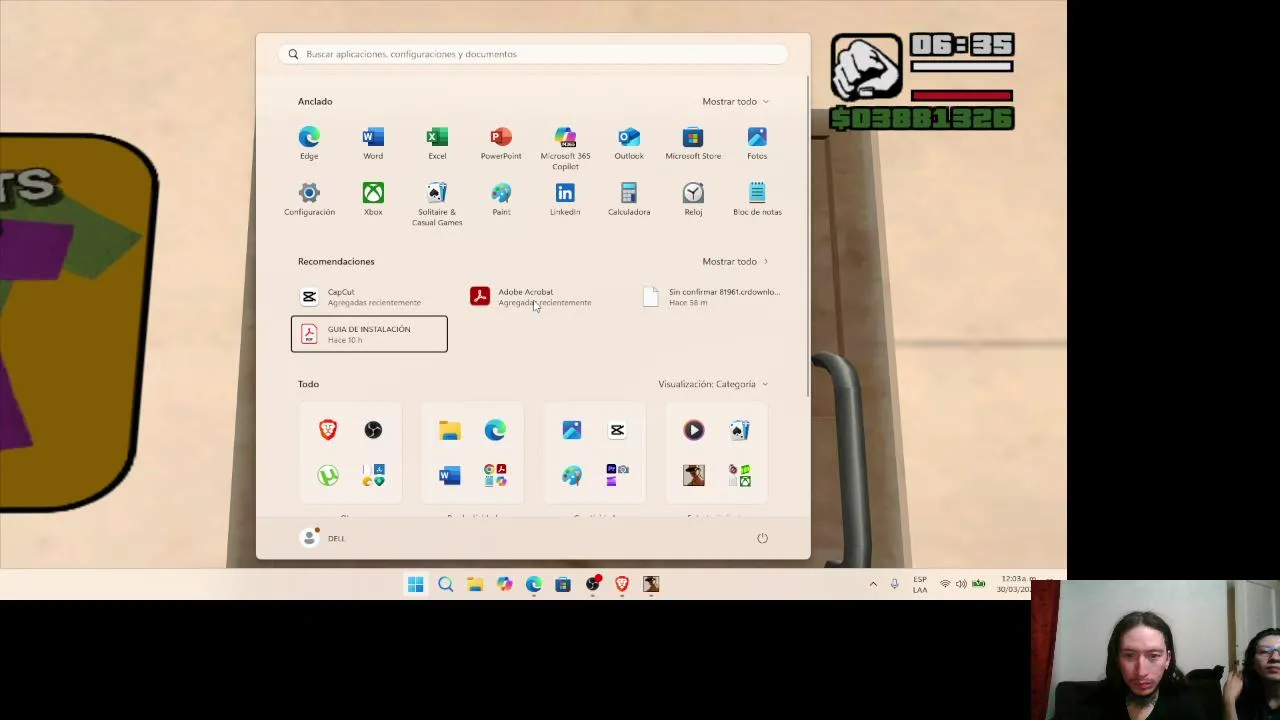
Task: Open Edge icon in Todo categories
Action: coord(495,430)
